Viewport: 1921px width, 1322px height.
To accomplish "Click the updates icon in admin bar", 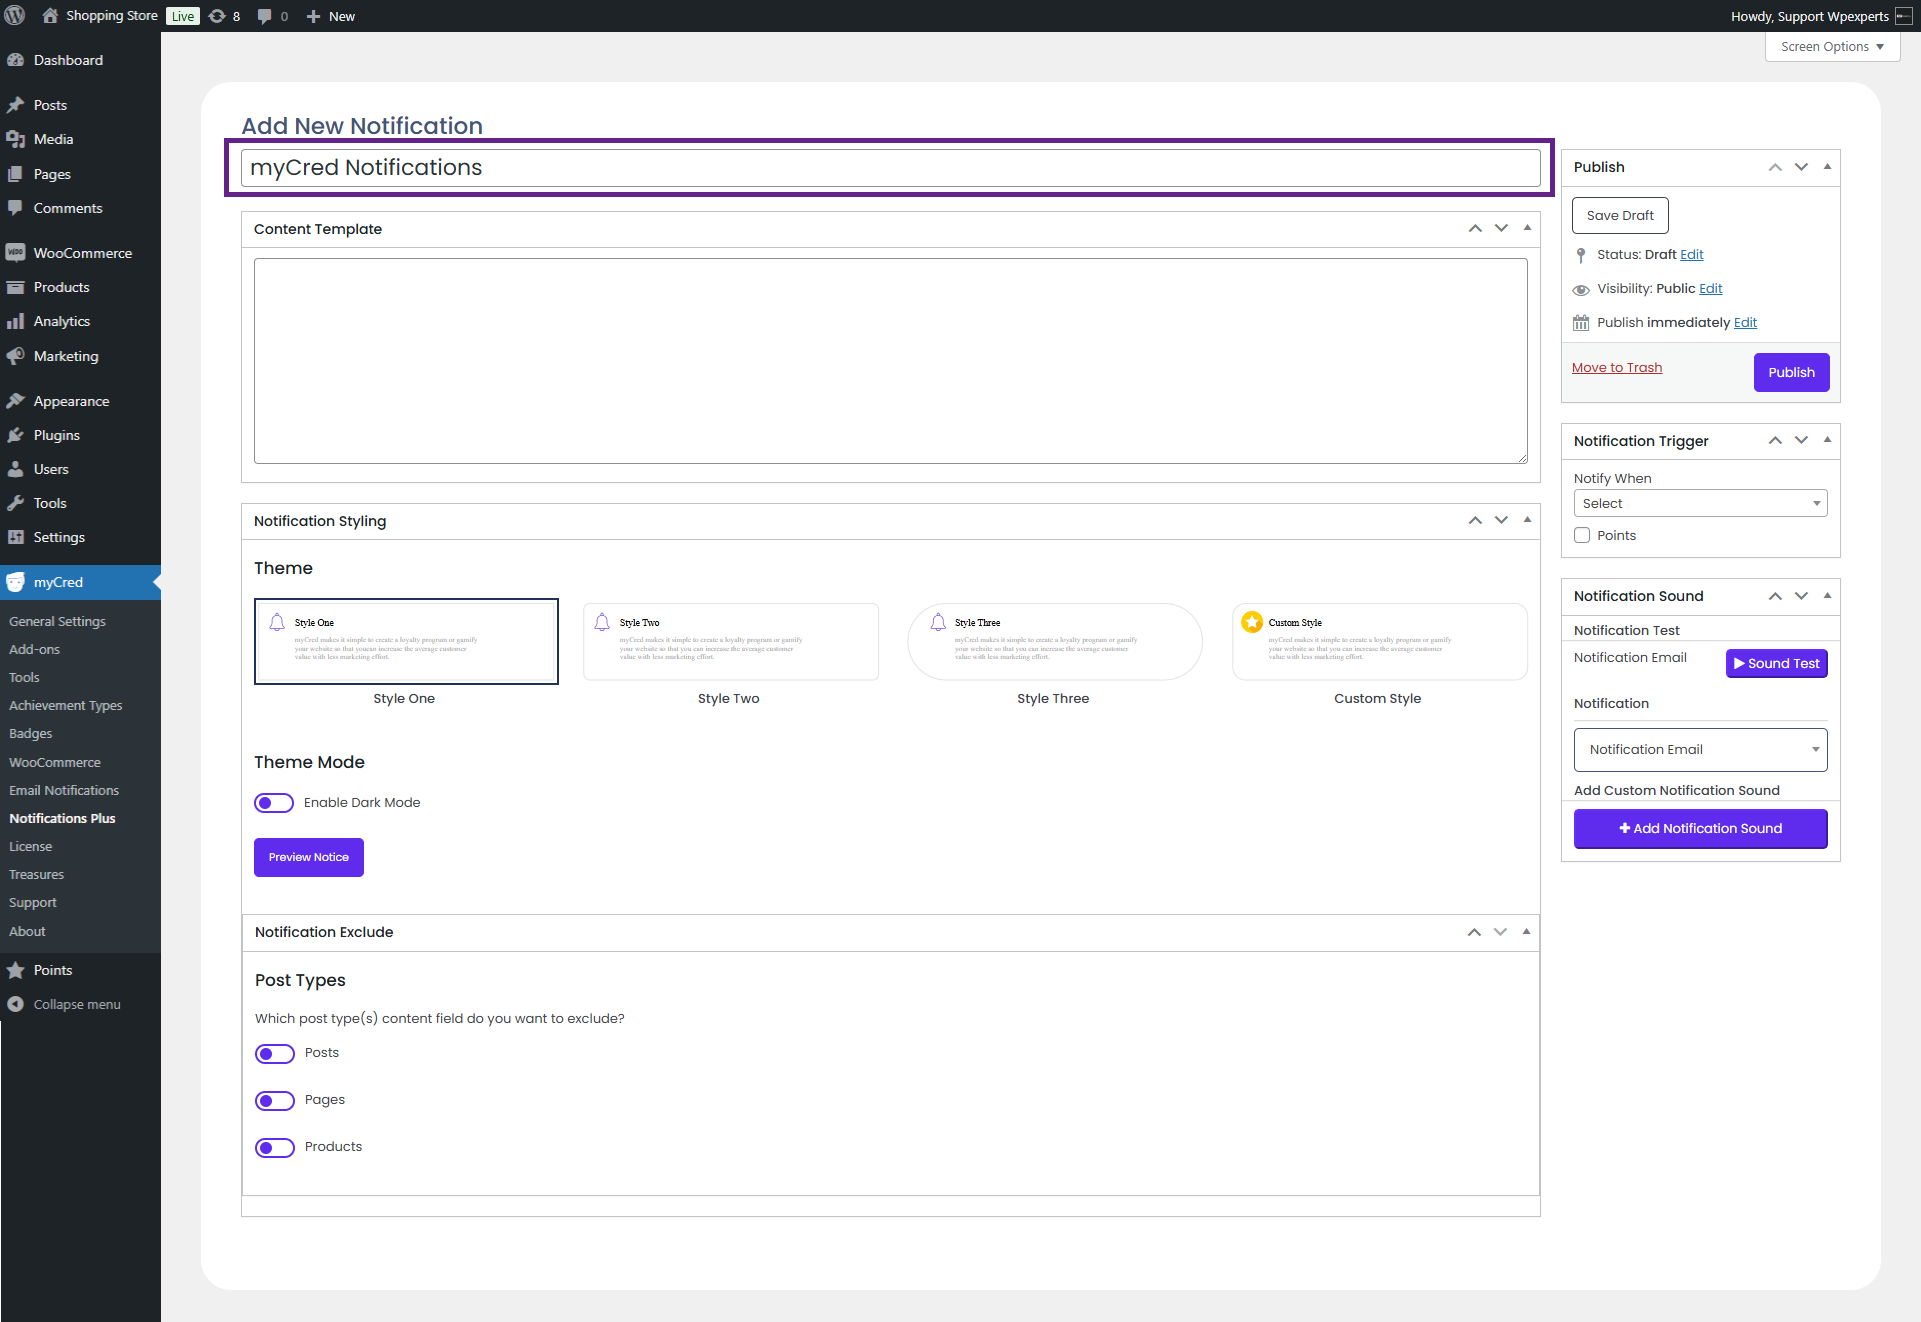I will point(217,16).
